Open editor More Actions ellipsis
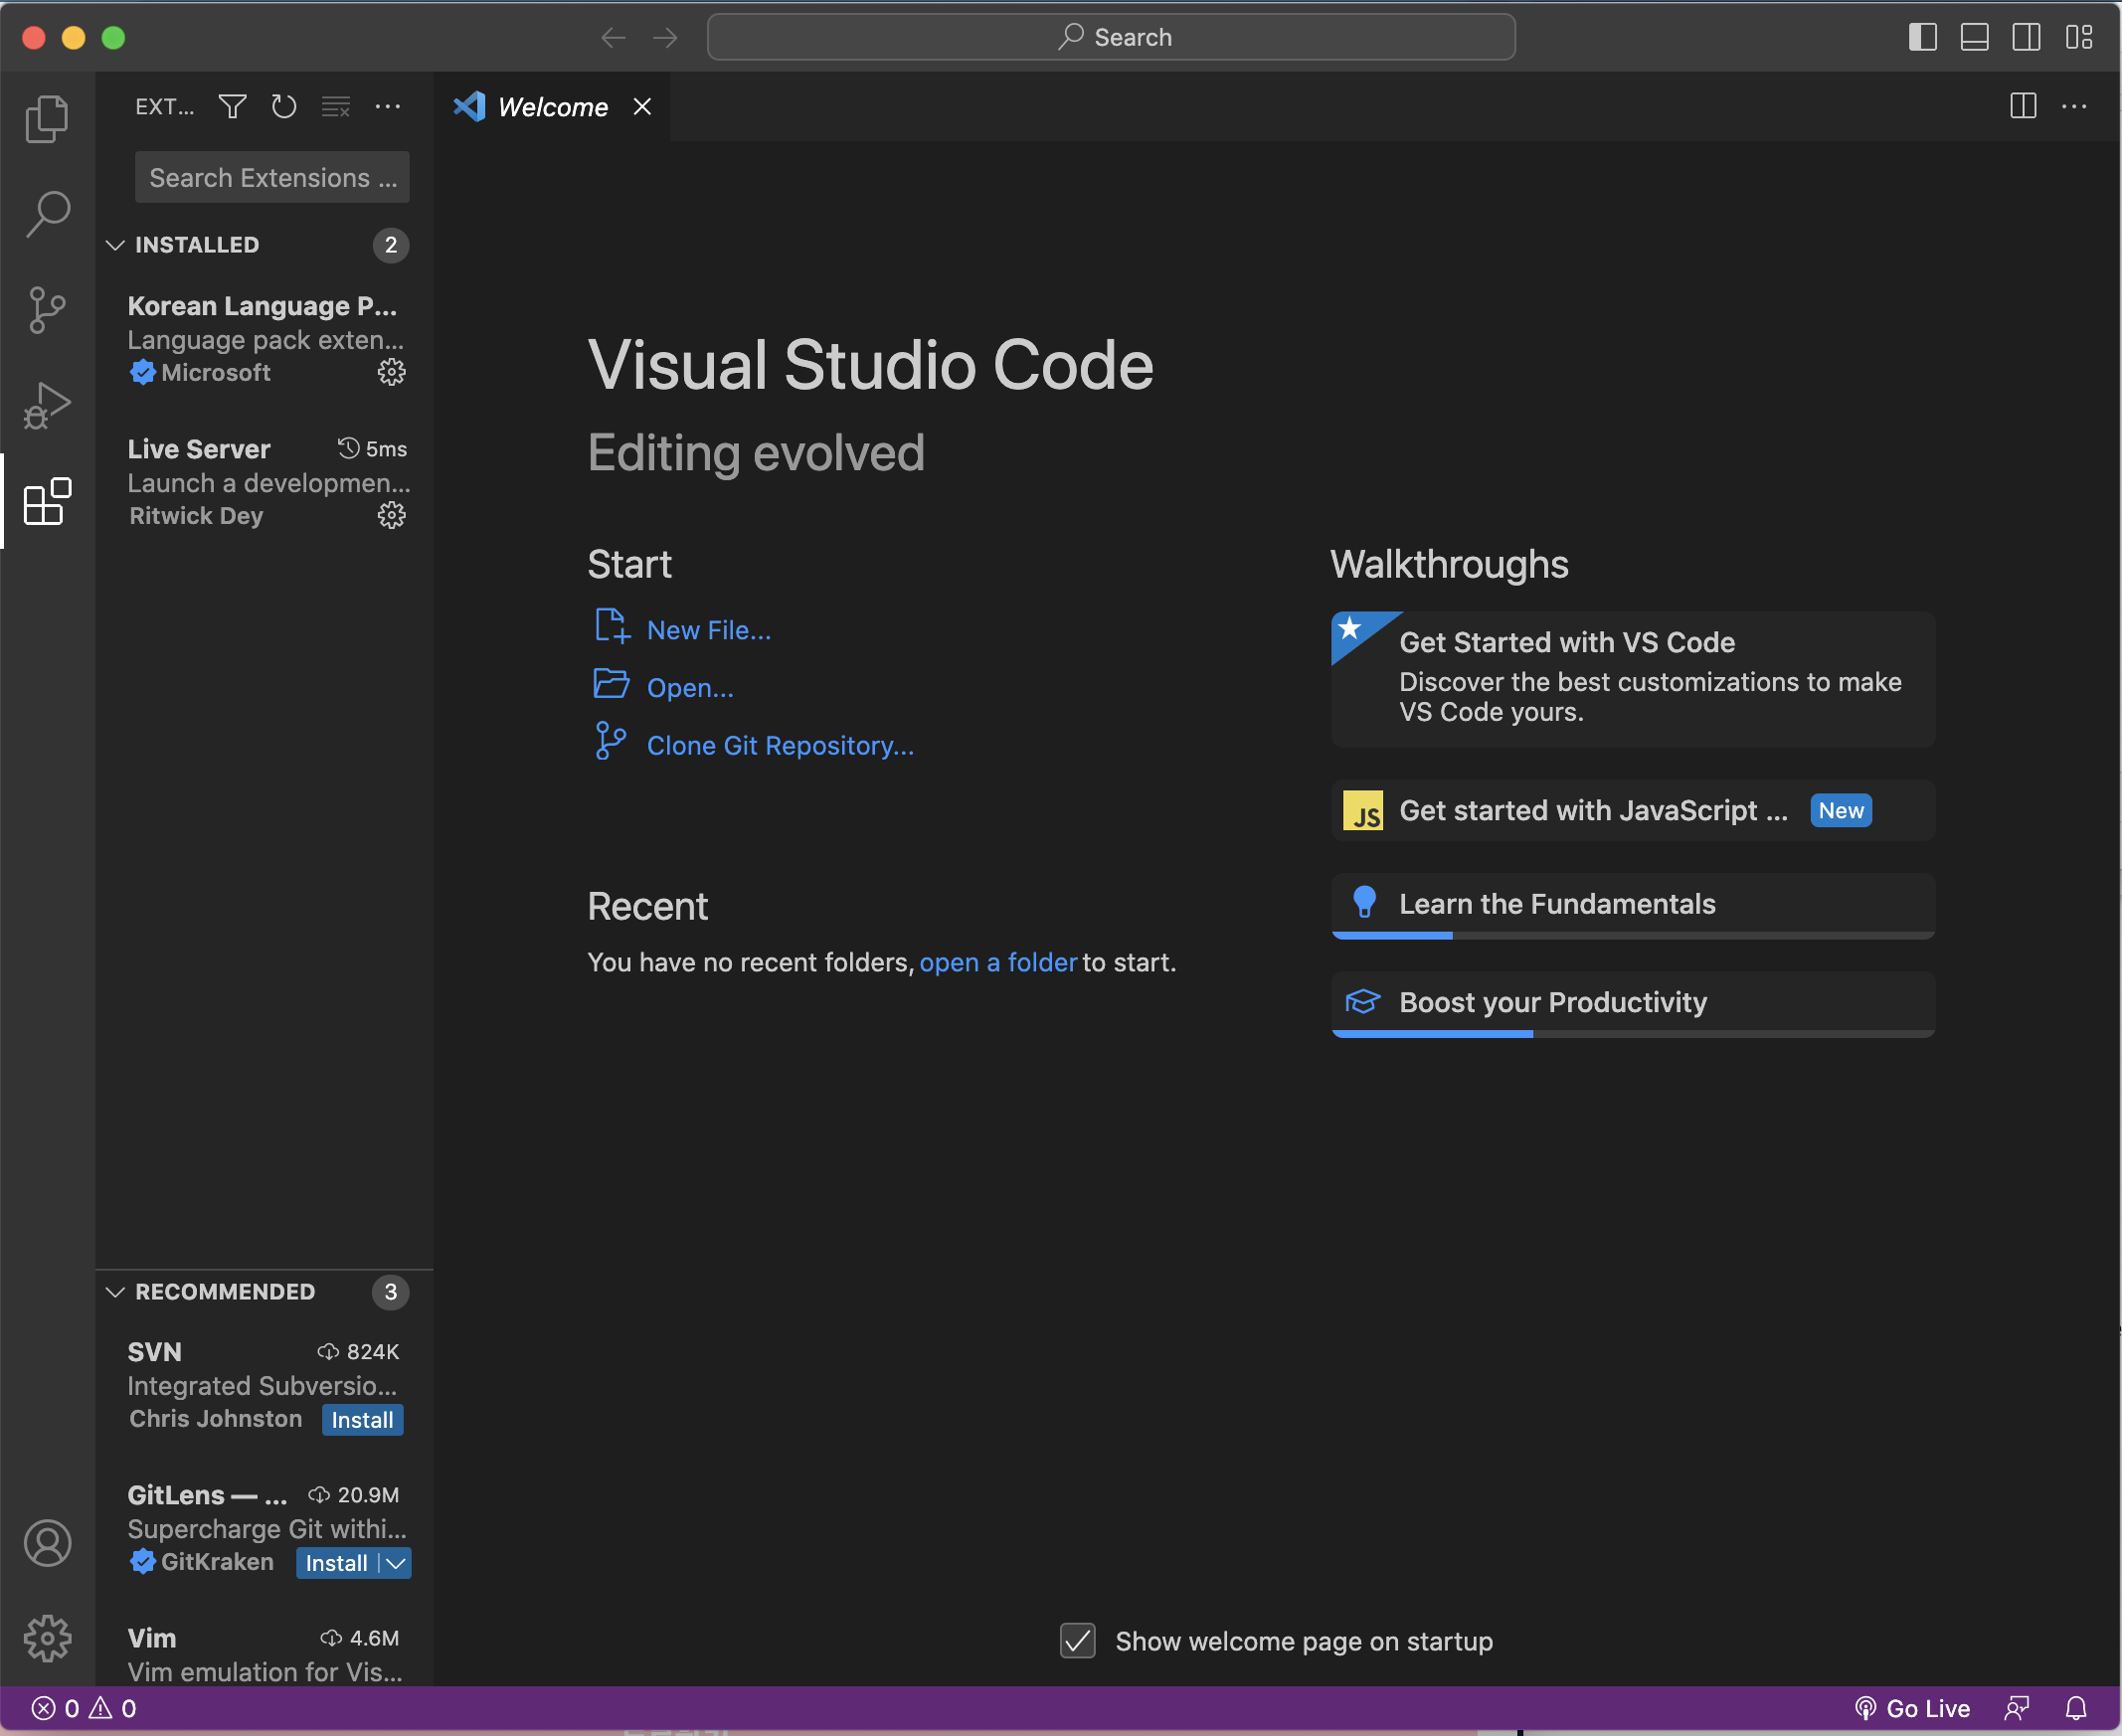The height and width of the screenshot is (1736, 2122). pyautogui.click(x=2075, y=106)
